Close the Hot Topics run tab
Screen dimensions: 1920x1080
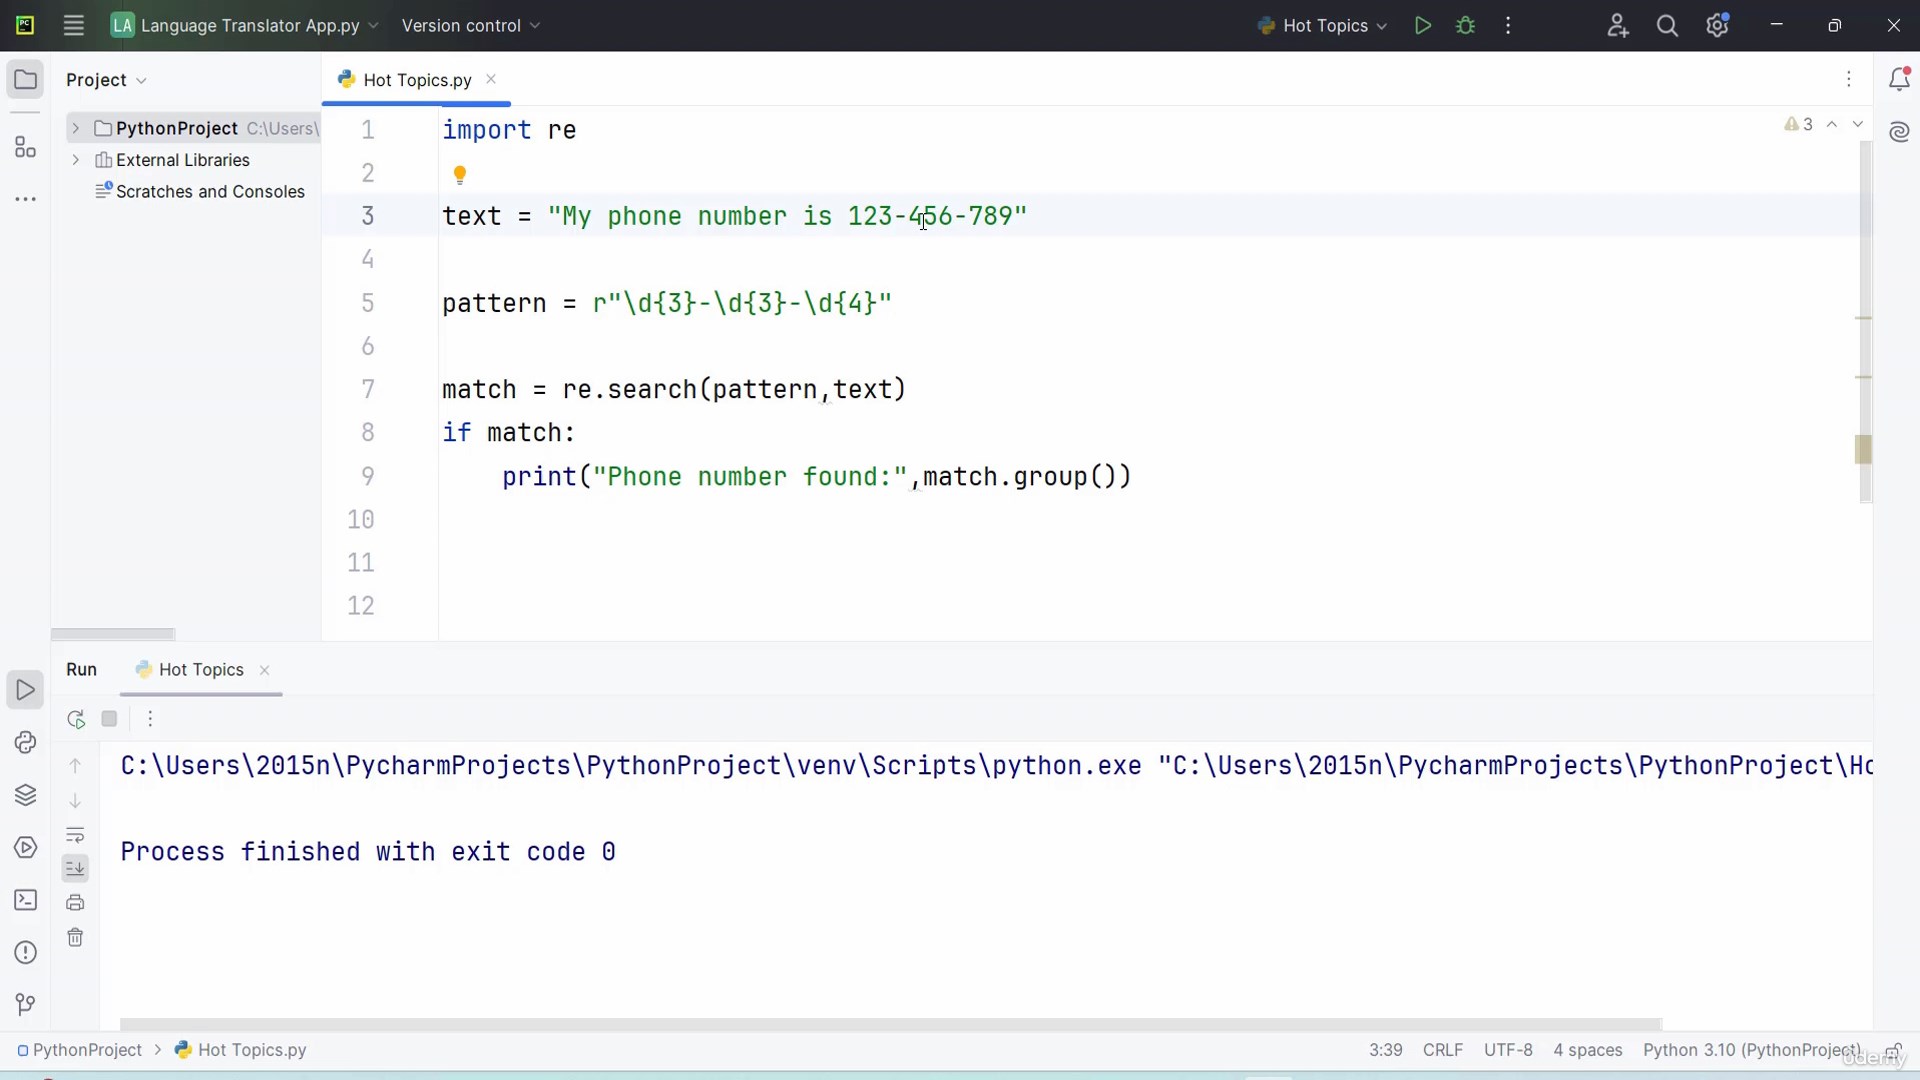(265, 671)
